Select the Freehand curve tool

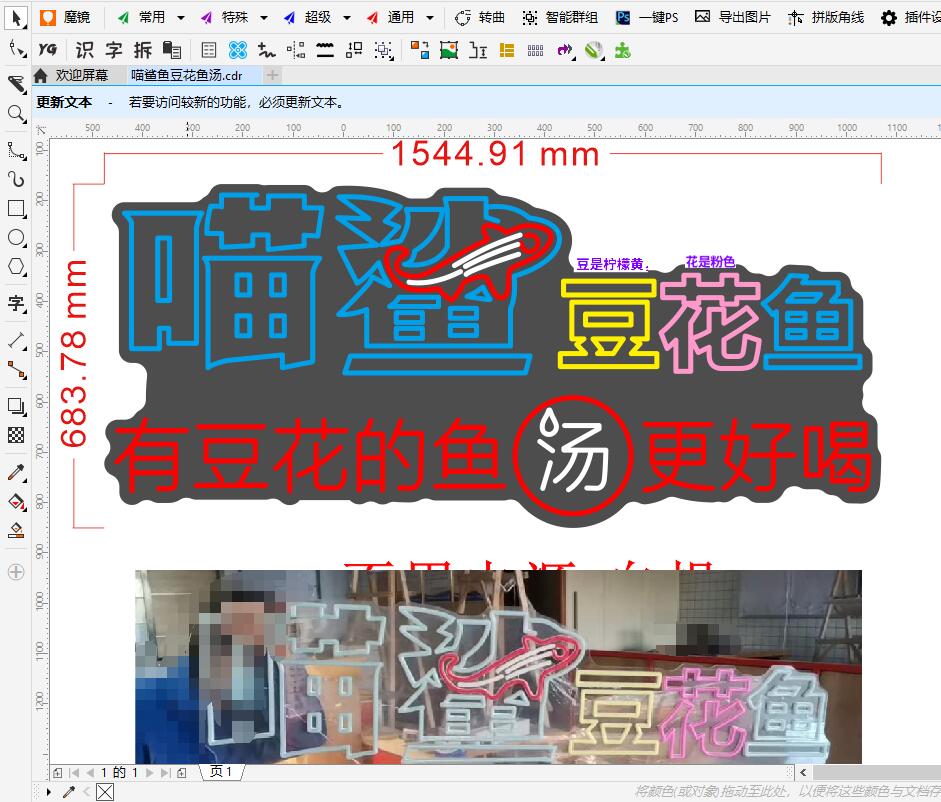[x=16, y=151]
